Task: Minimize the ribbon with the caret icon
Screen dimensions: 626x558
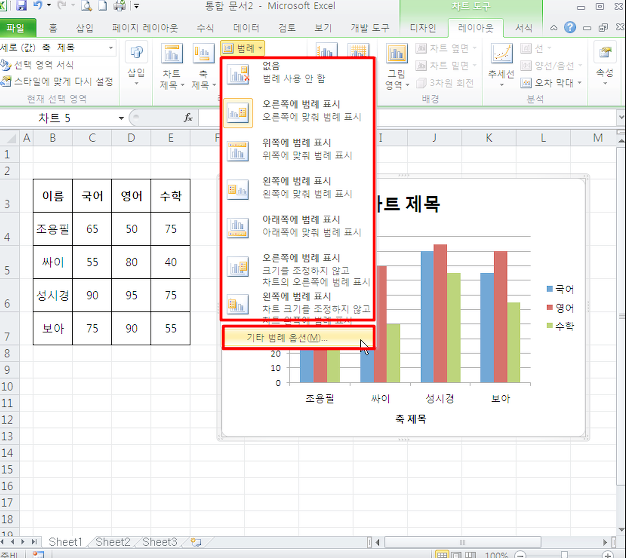Action: tap(553, 28)
